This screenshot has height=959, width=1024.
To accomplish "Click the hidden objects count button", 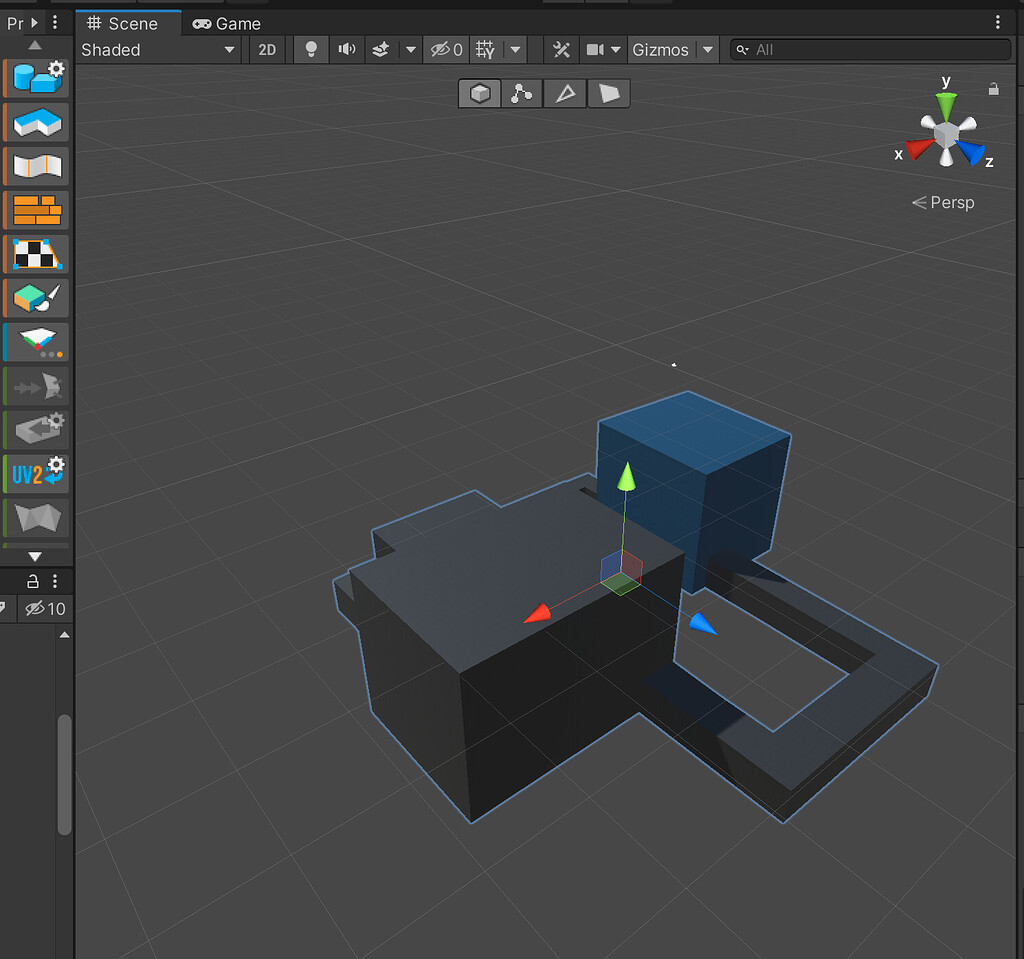I will (445, 49).
